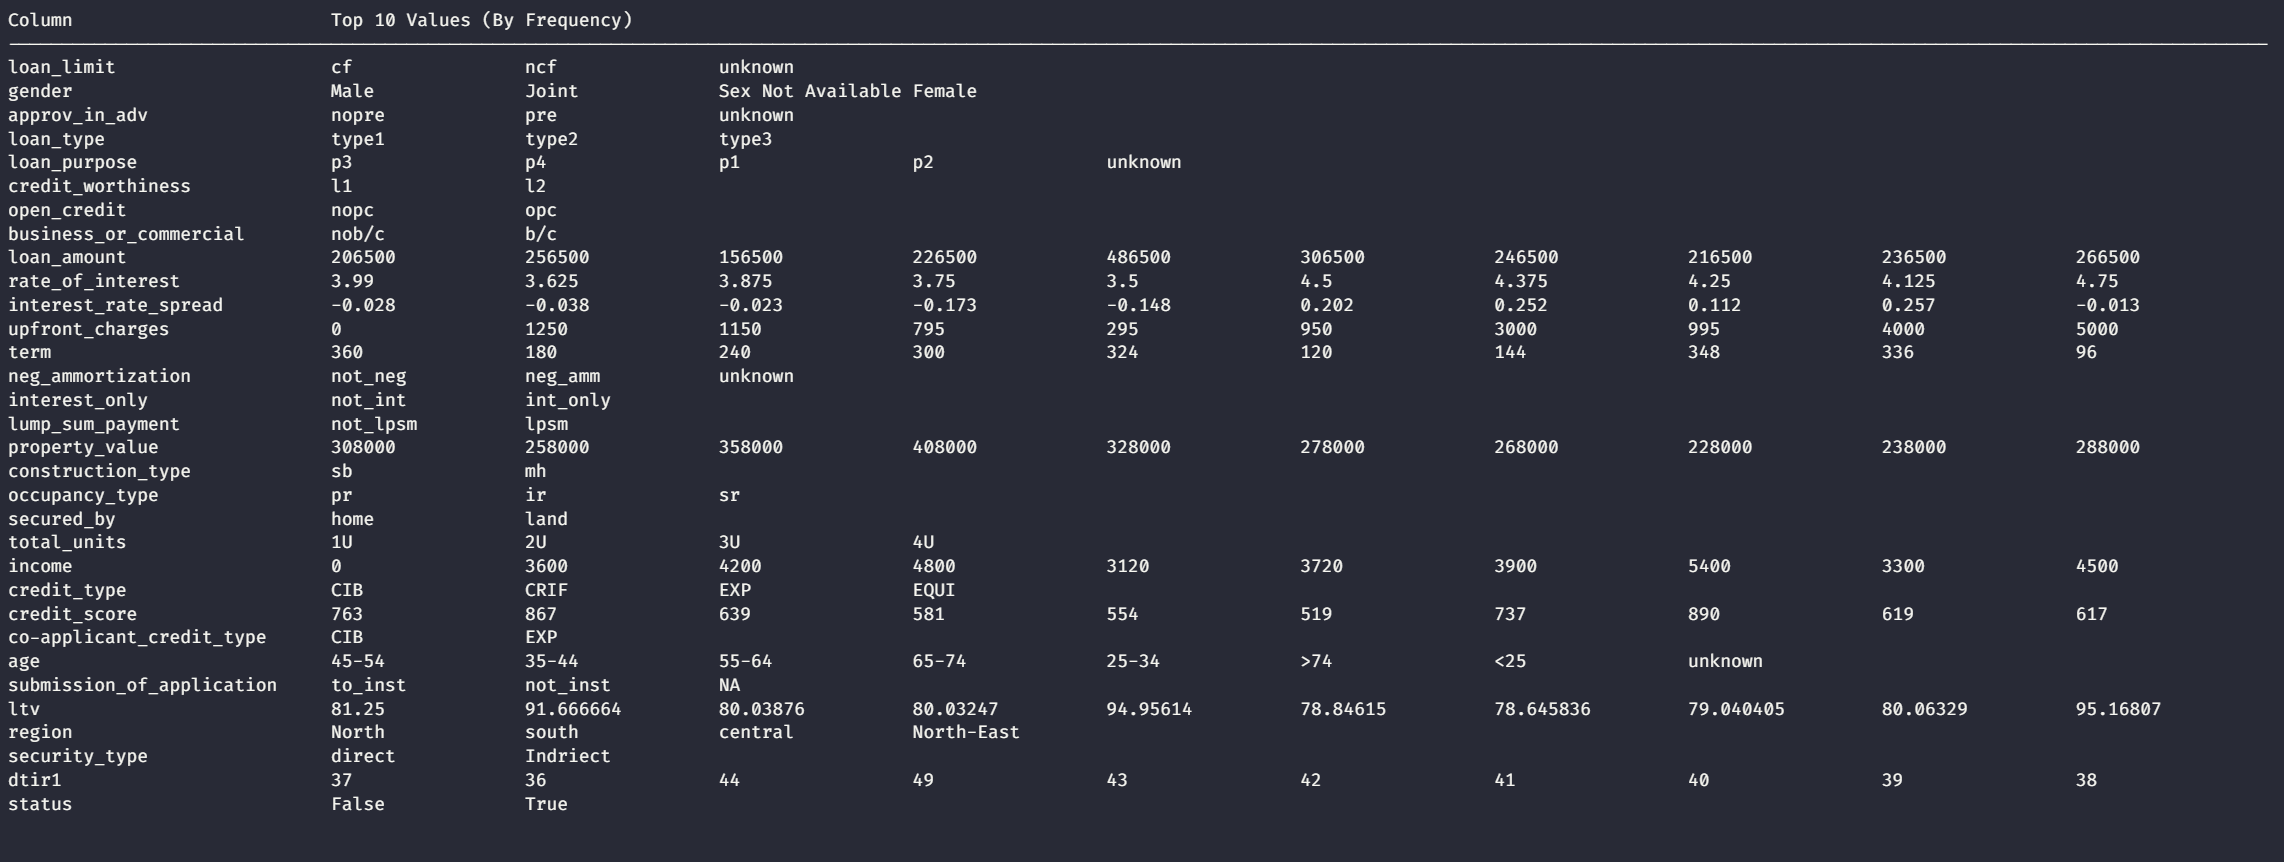Select the 'nob/c' value
This screenshot has width=2284, height=862.
click(x=358, y=234)
